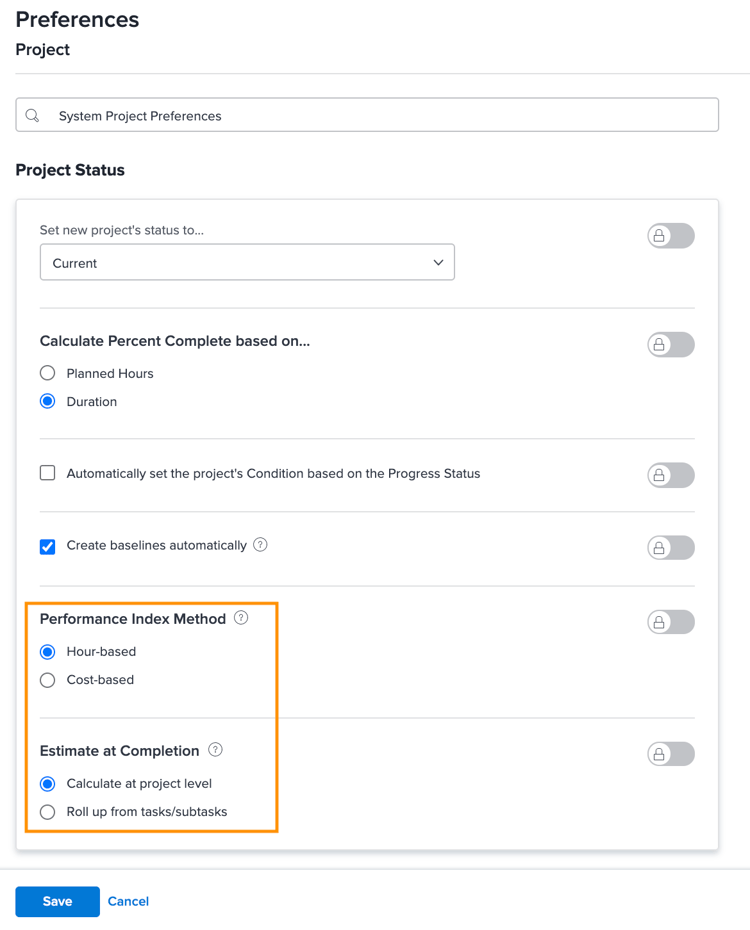
Task: Click the help icon next to Create baselines automatically
Action: tap(260, 545)
